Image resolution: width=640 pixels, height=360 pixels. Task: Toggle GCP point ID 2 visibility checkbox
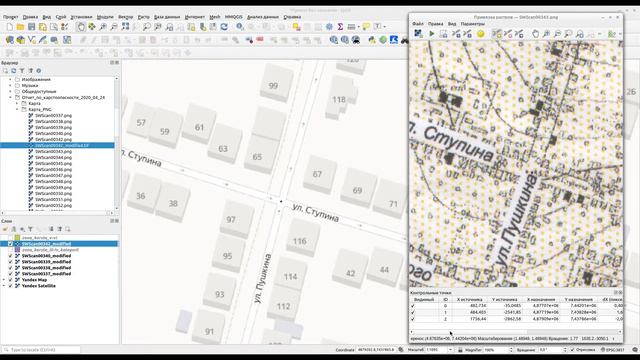pos(413,319)
